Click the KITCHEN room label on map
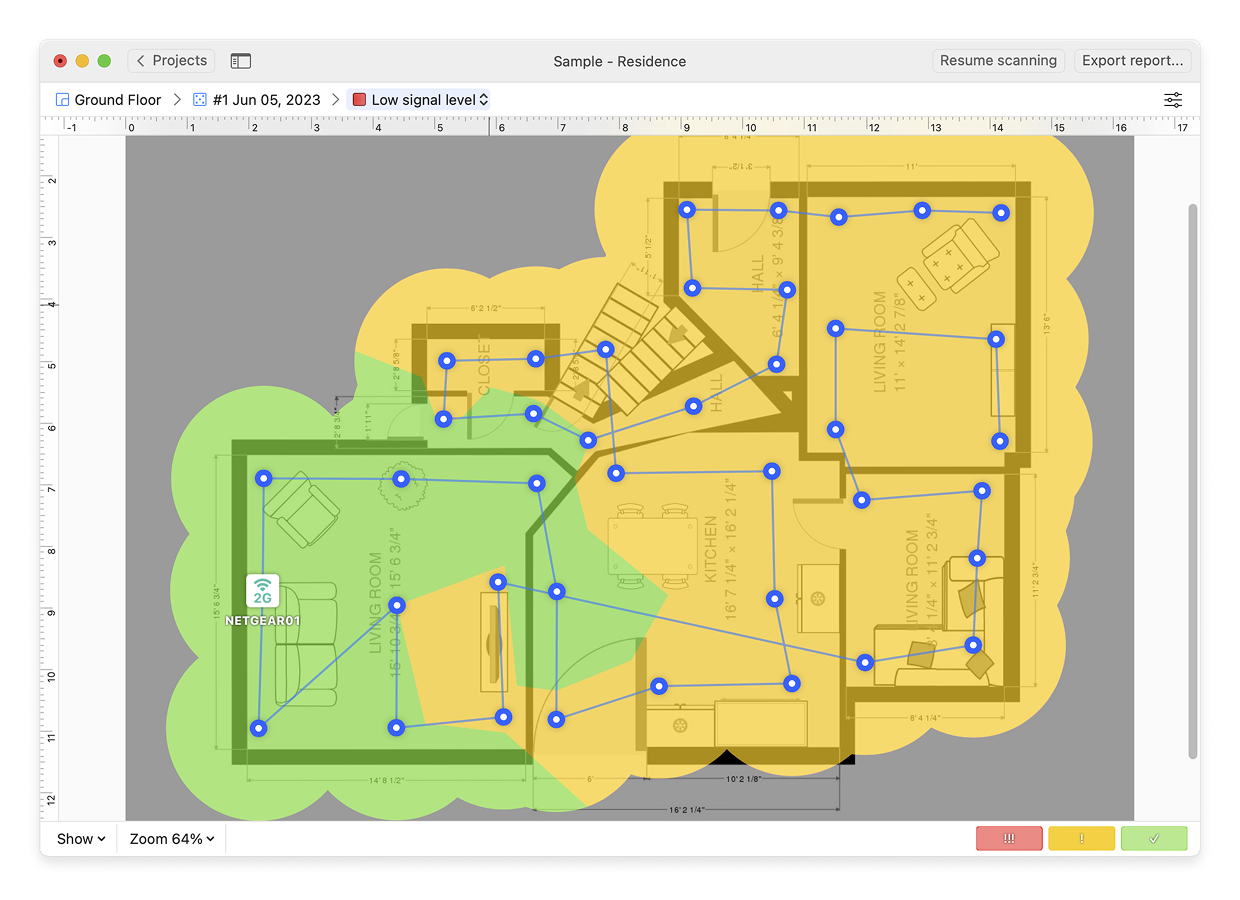1240x900 pixels. (711, 549)
